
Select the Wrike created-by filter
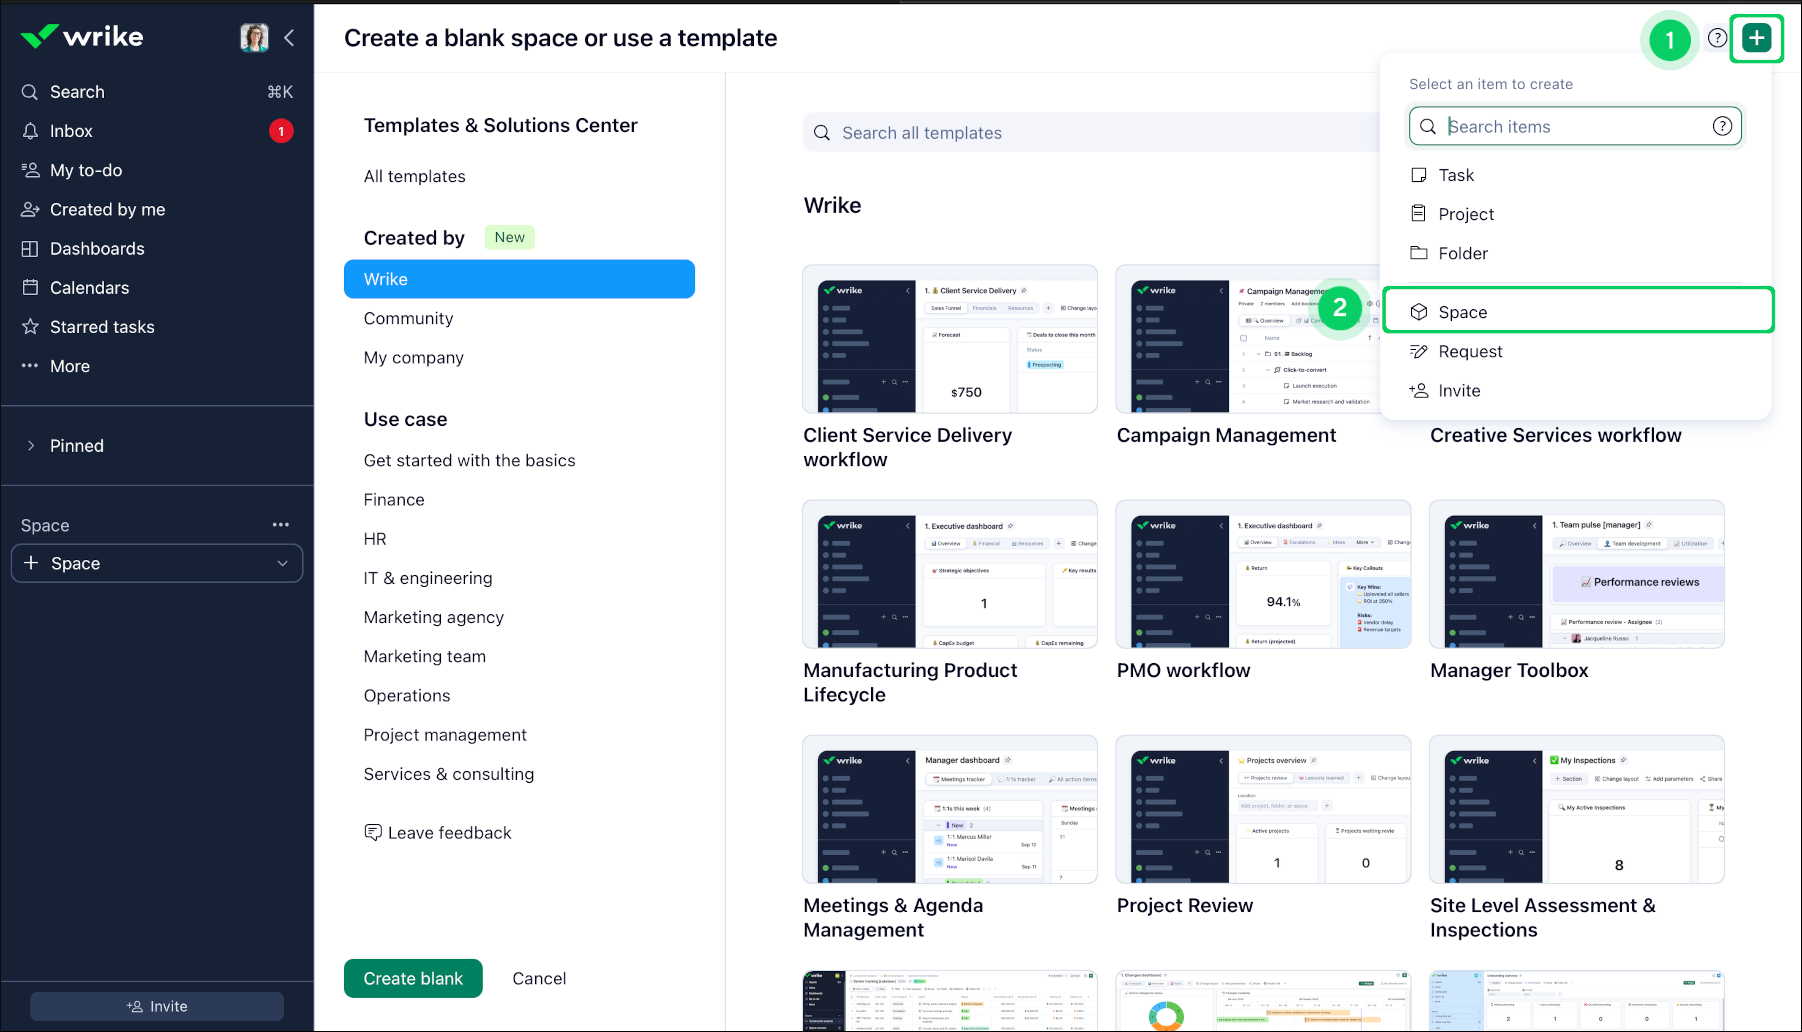[519, 279]
